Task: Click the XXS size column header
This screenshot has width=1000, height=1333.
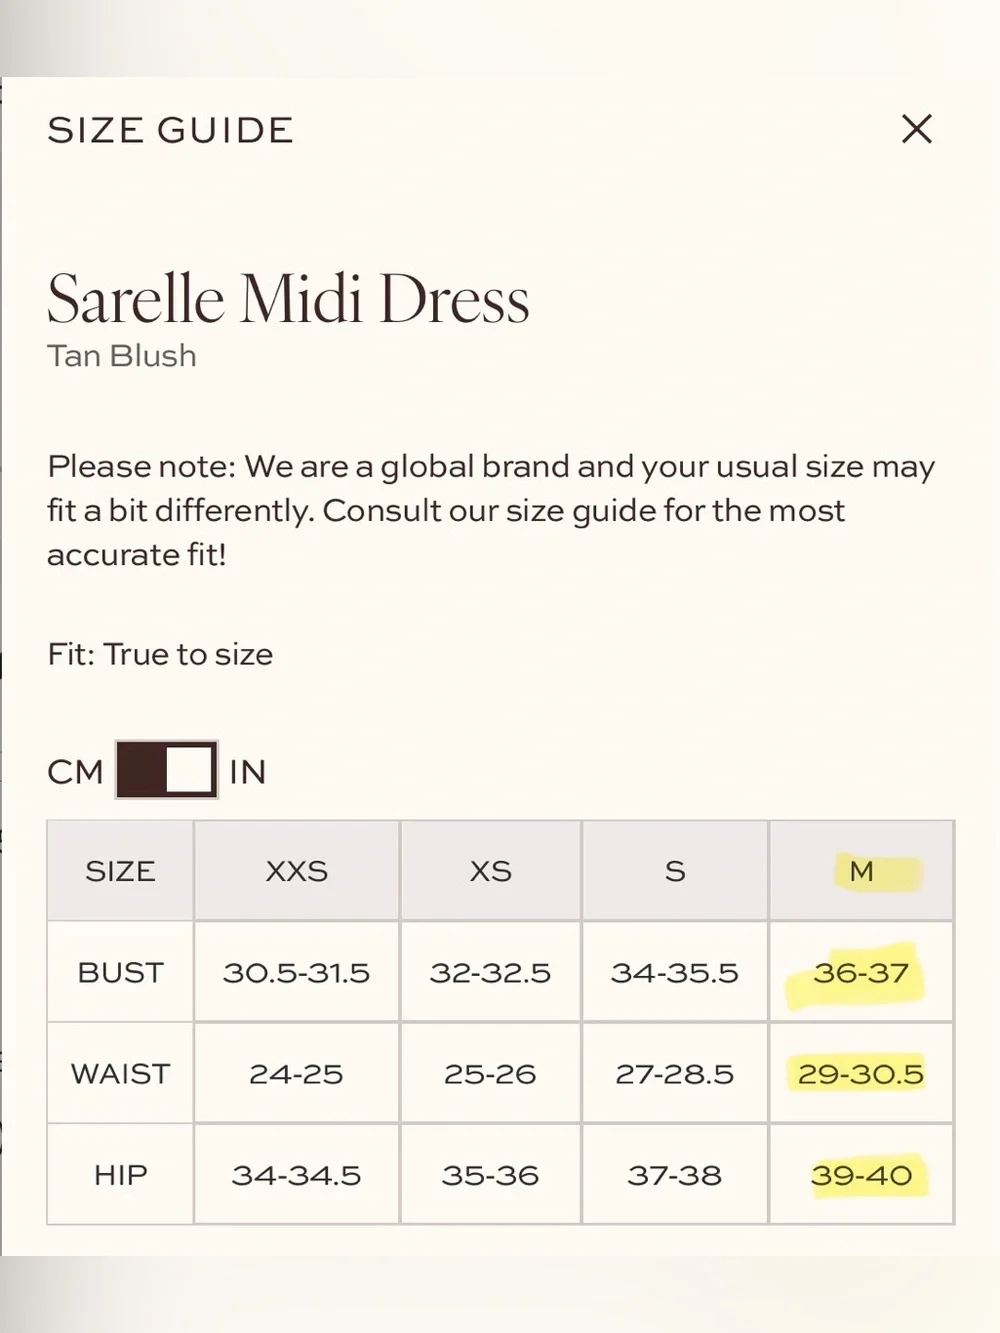Action: [297, 871]
